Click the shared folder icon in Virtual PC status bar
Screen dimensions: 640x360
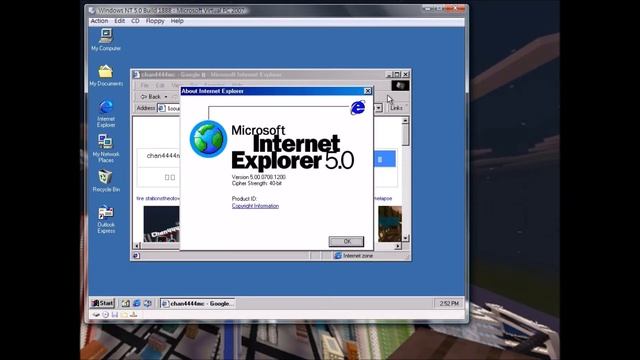(124, 315)
